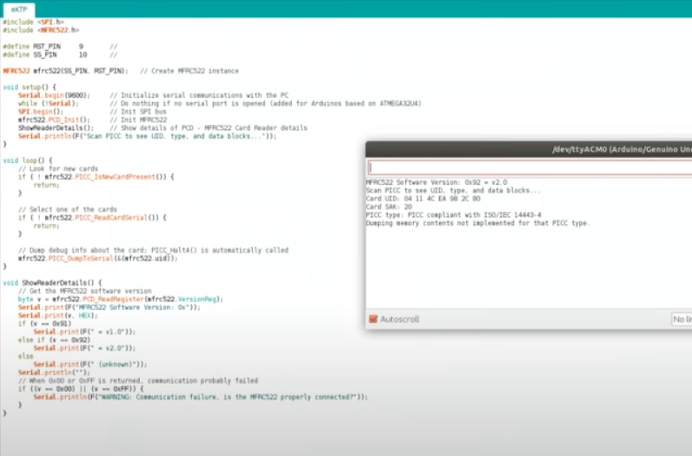Click the 'void ShowReaderDetails() {' definition line
The image size is (692, 456).
point(52,283)
